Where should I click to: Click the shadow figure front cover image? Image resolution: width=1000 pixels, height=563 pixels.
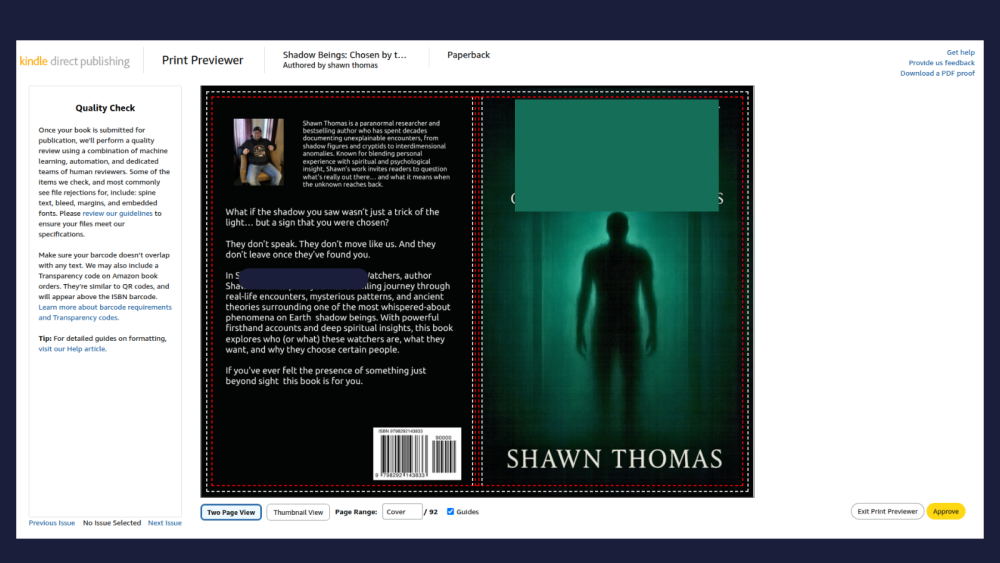tap(617, 320)
